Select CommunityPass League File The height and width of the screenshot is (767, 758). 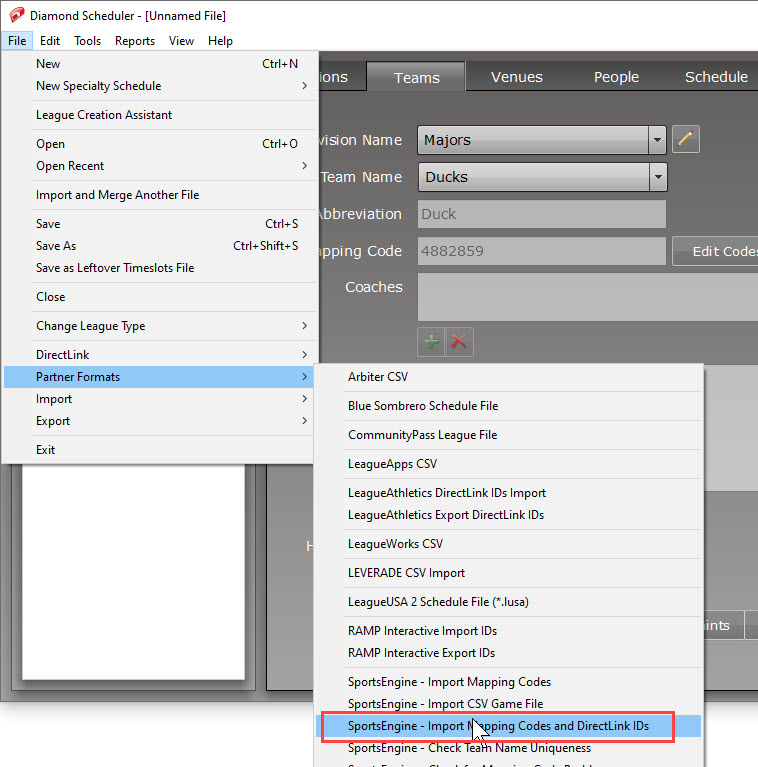[x=509, y=435]
